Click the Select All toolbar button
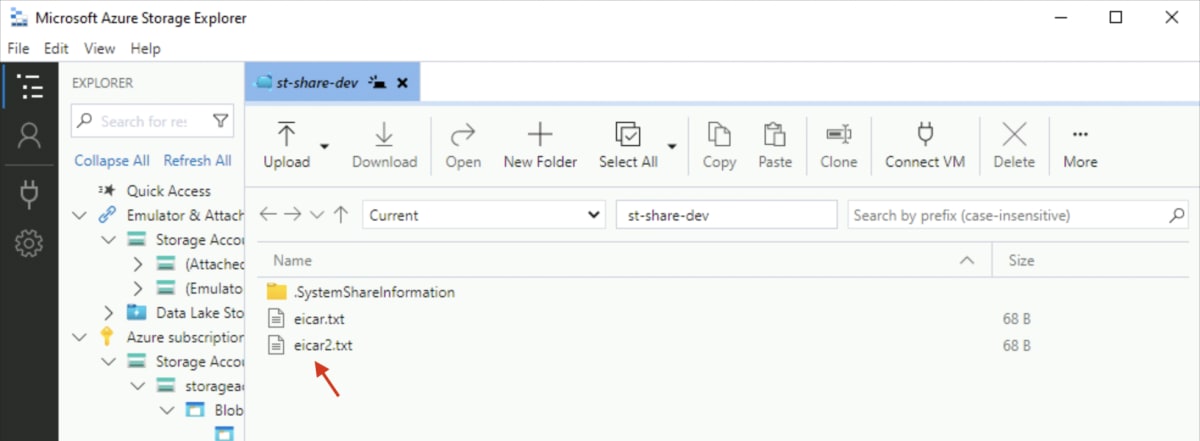The image size is (1200, 441). (x=628, y=145)
